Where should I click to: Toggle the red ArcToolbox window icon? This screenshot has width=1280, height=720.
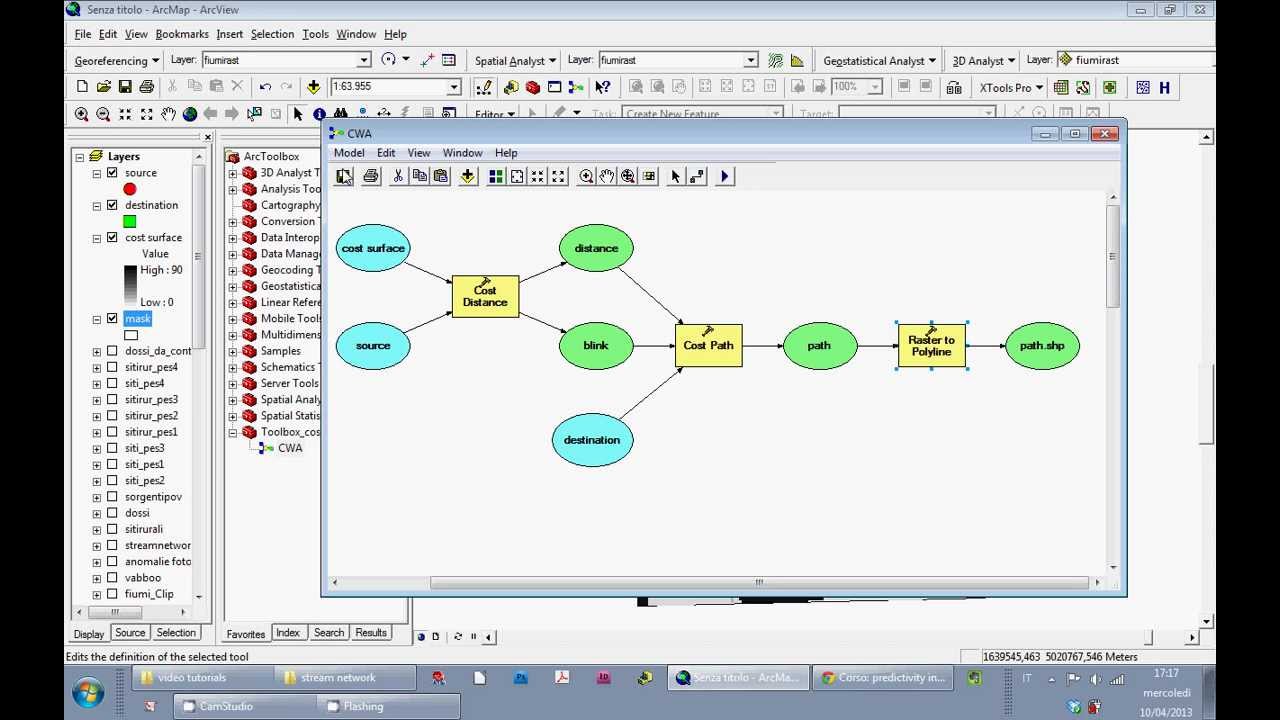[533, 87]
